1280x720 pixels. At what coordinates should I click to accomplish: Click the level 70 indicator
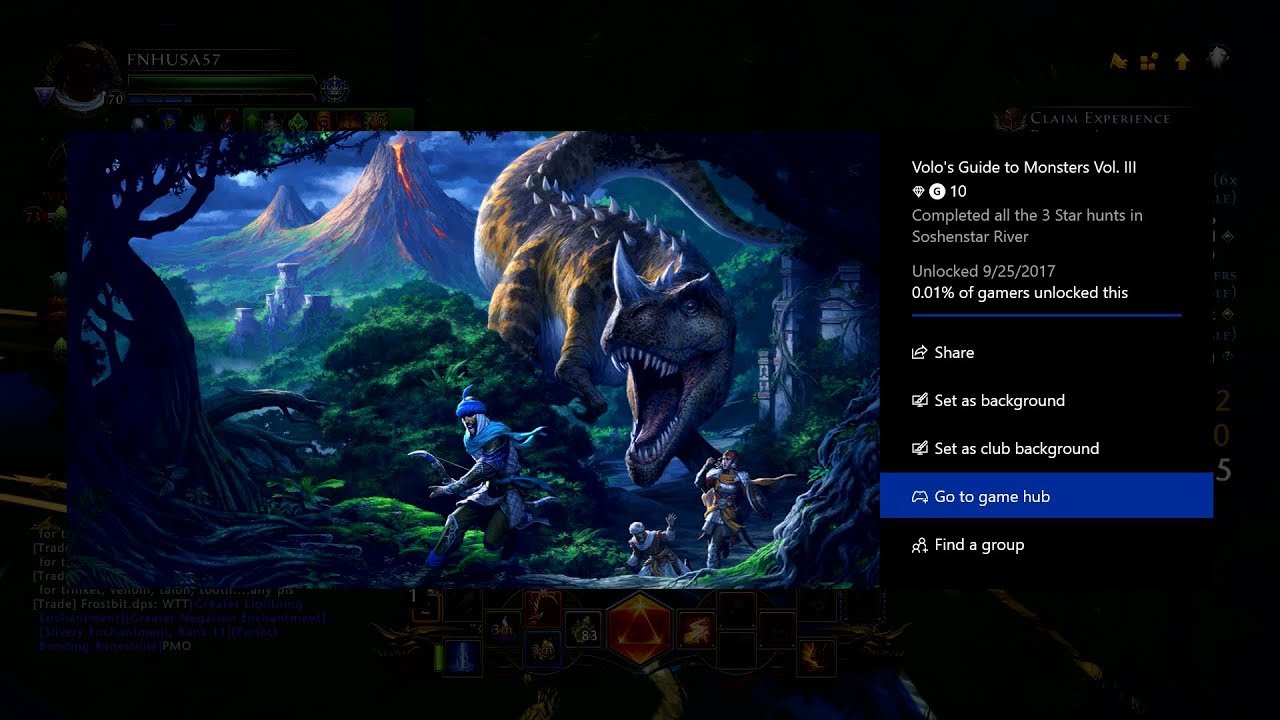click(115, 99)
